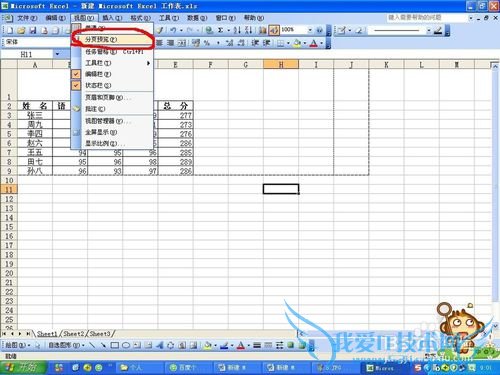
Task: Sort descending with the Z-A icon
Action: coord(248,30)
